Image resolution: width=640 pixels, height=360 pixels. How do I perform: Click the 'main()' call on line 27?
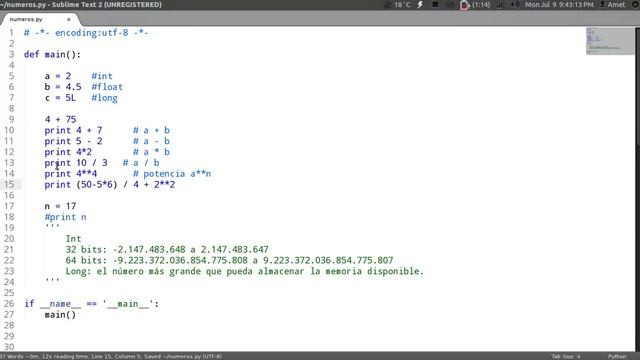point(60,315)
